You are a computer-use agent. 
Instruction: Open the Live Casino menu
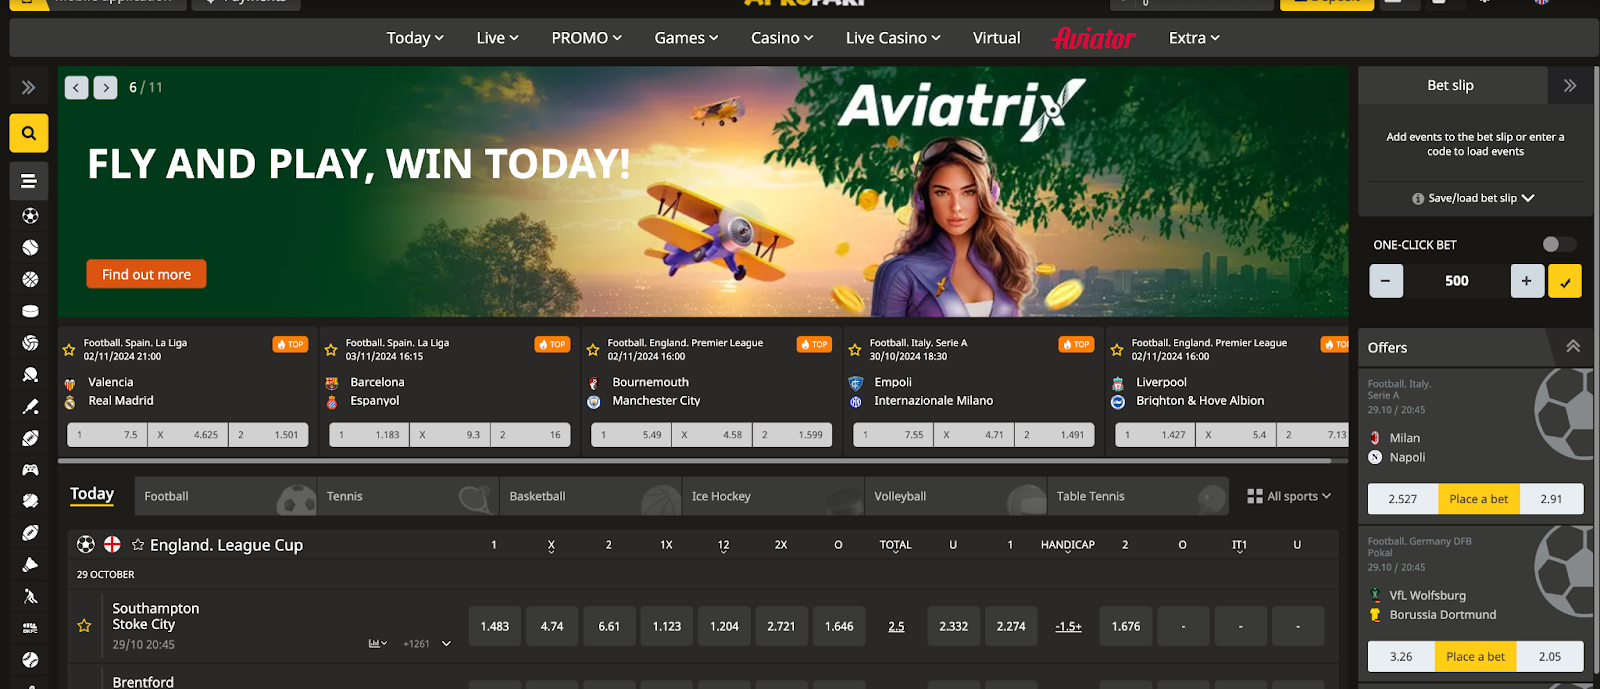(892, 38)
